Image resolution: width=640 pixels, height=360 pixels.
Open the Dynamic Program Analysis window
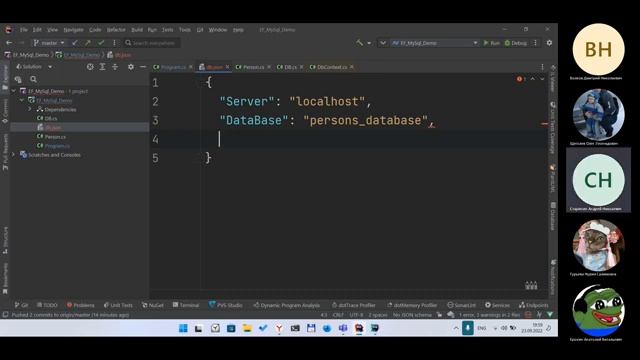[286, 305]
